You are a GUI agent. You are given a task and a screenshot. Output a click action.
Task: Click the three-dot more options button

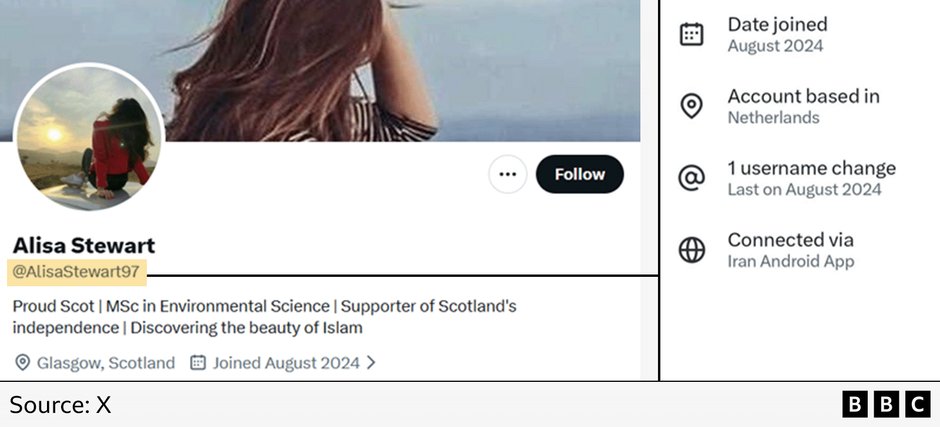pos(507,174)
